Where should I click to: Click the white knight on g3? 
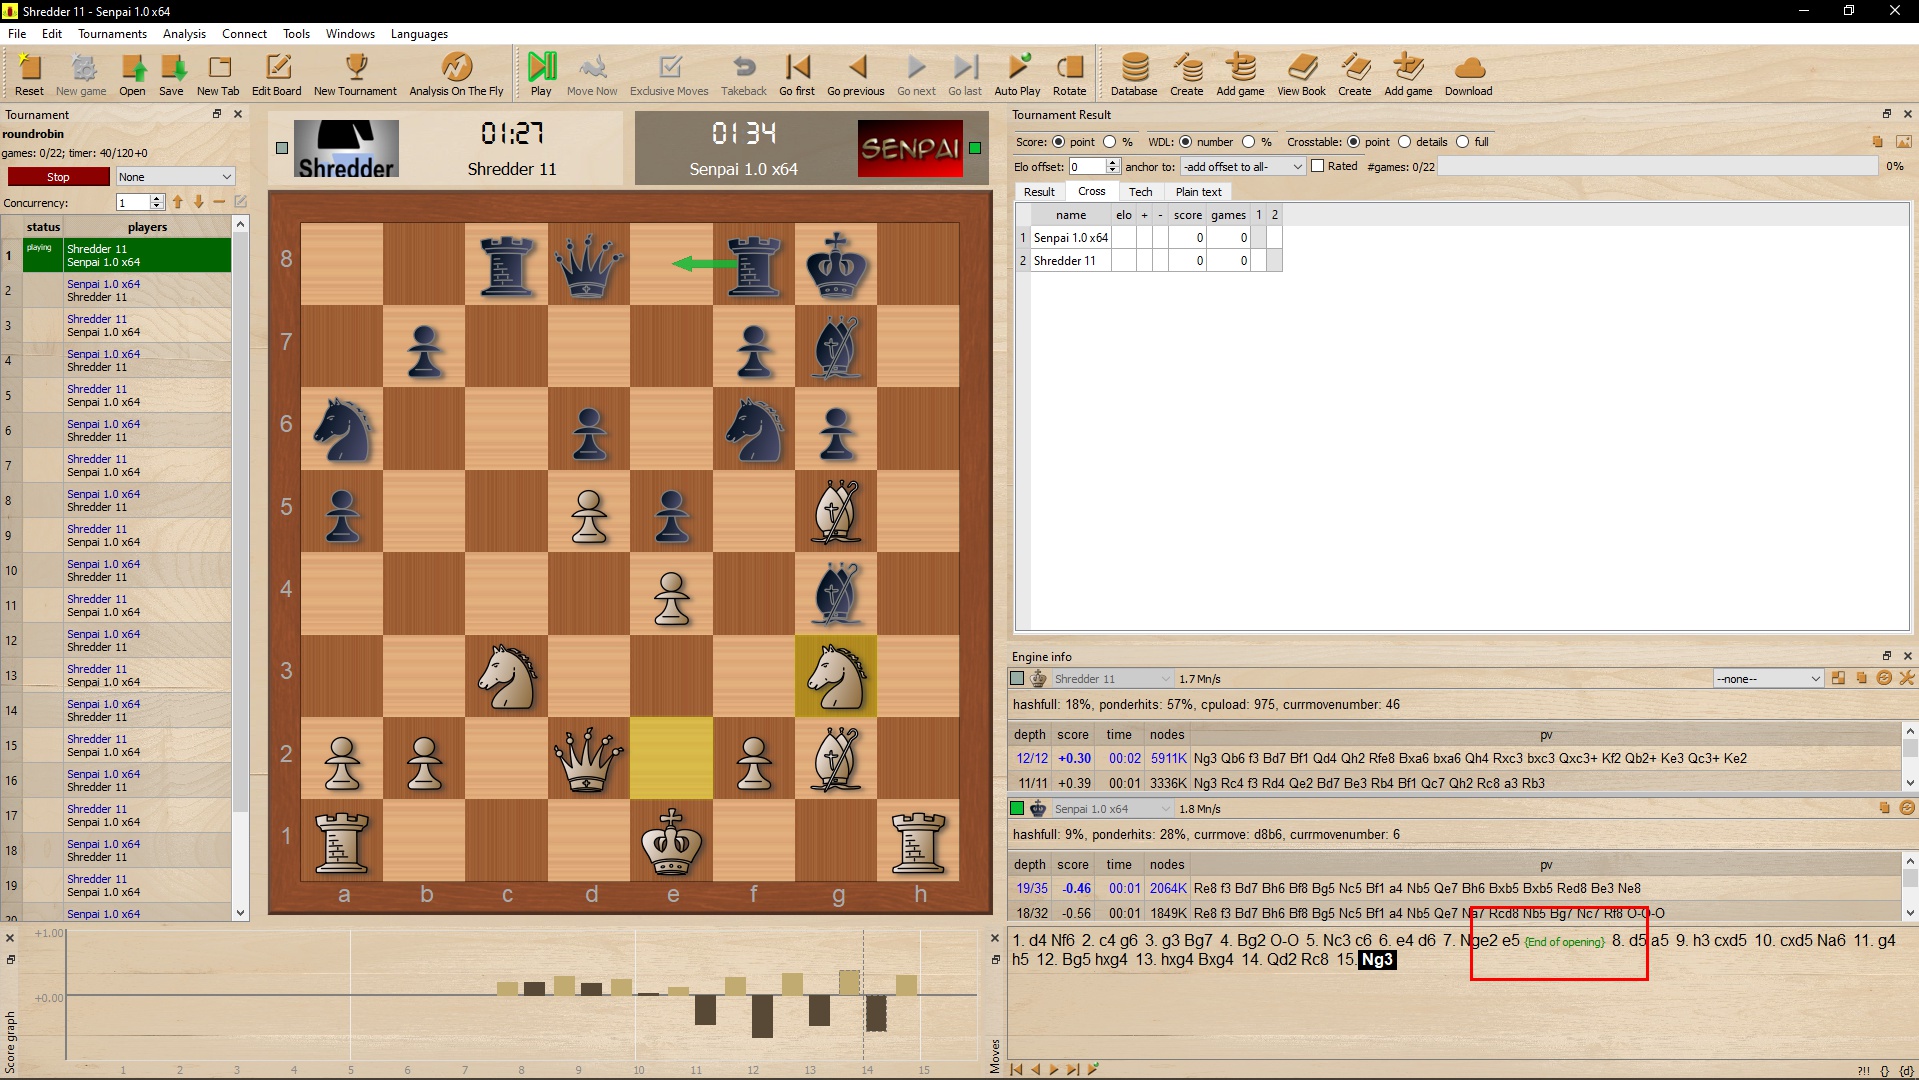836,677
